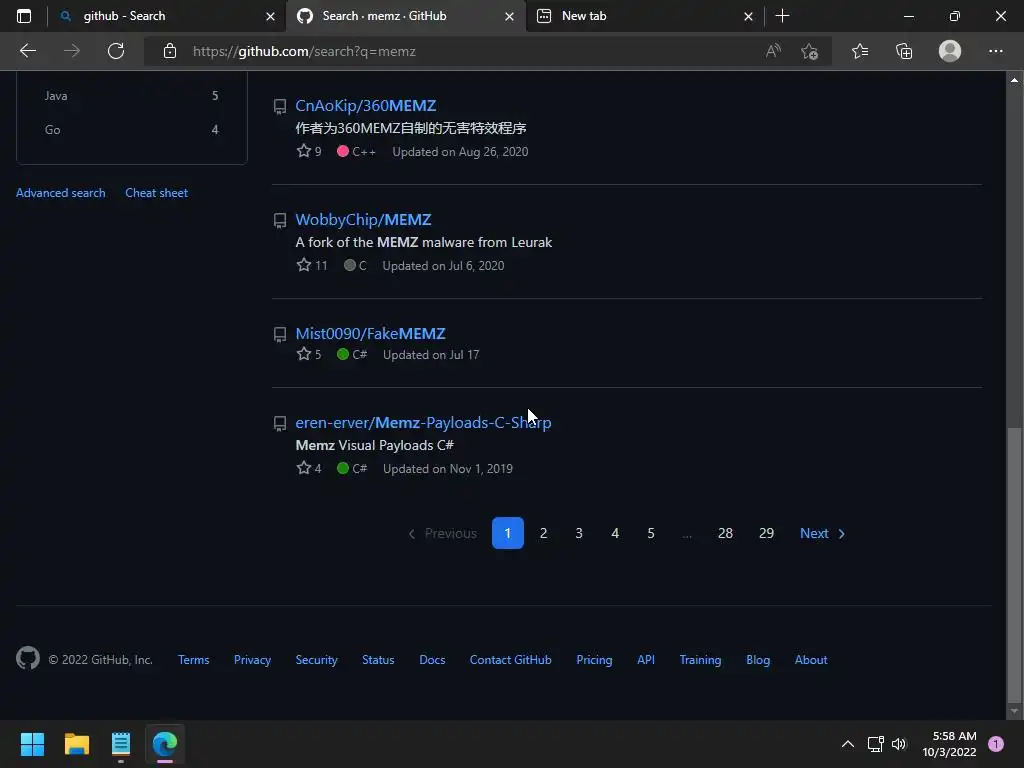Jump to results page 28
The height and width of the screenshot is (768, 1024).
[x=725, y=533]
